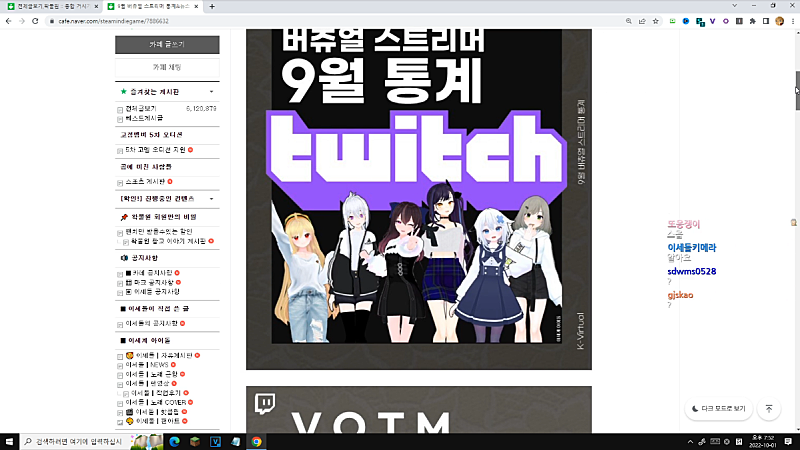The height and width of the screenshot is (450, 800).
Task: Open the 이세돌 | NEWS board
Action: [x=147, y=365]
